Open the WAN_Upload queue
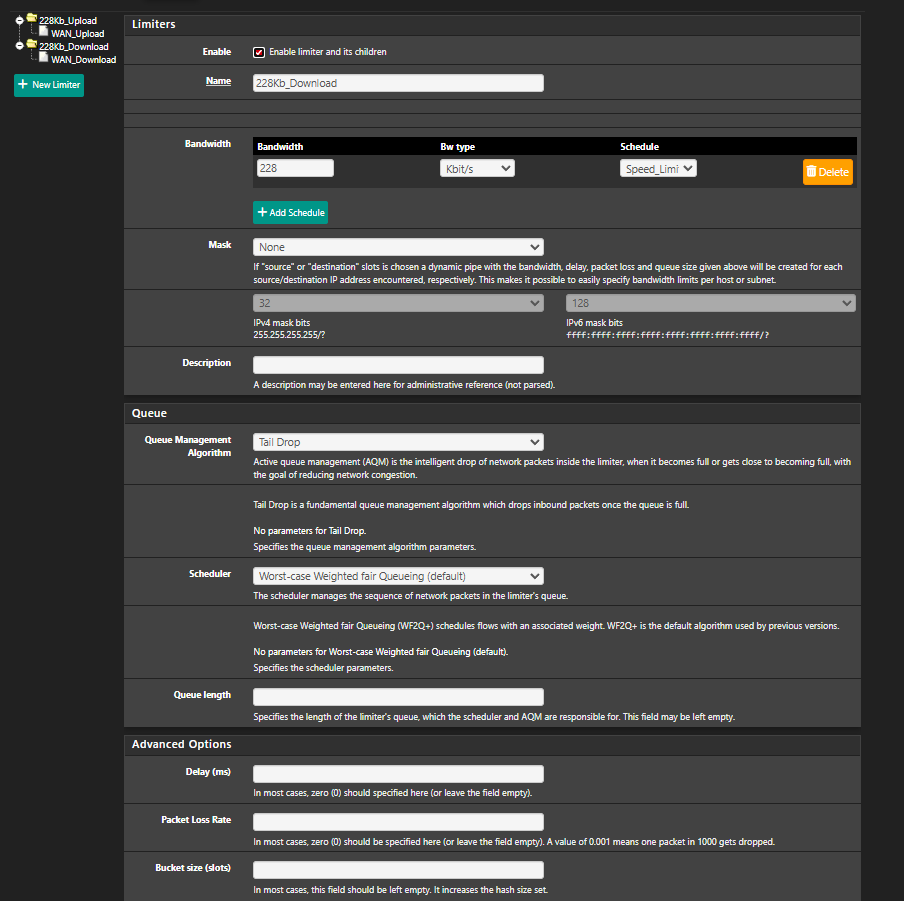The height and width of the screenshot is (901, 904). [x=78, y=34]
